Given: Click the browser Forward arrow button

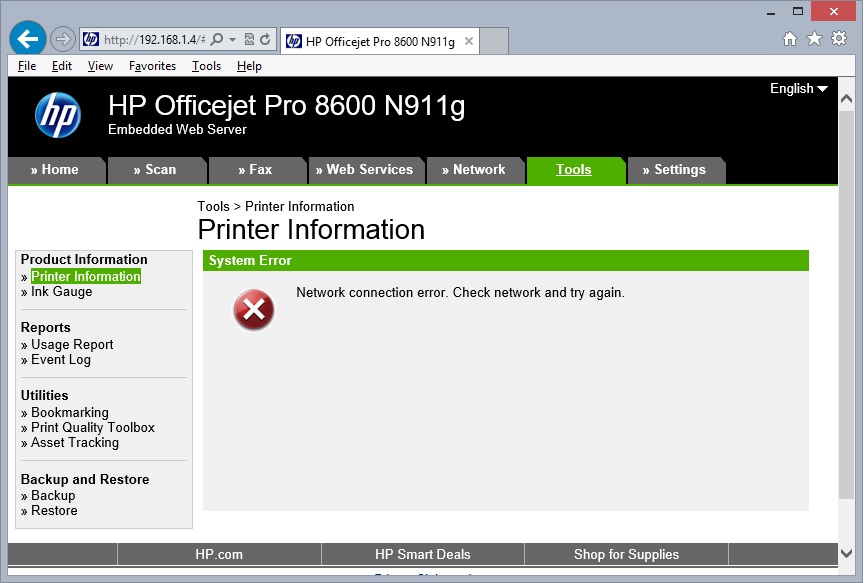Looking at the screenshot, I should pyautogui.click(x=62, y=39).
